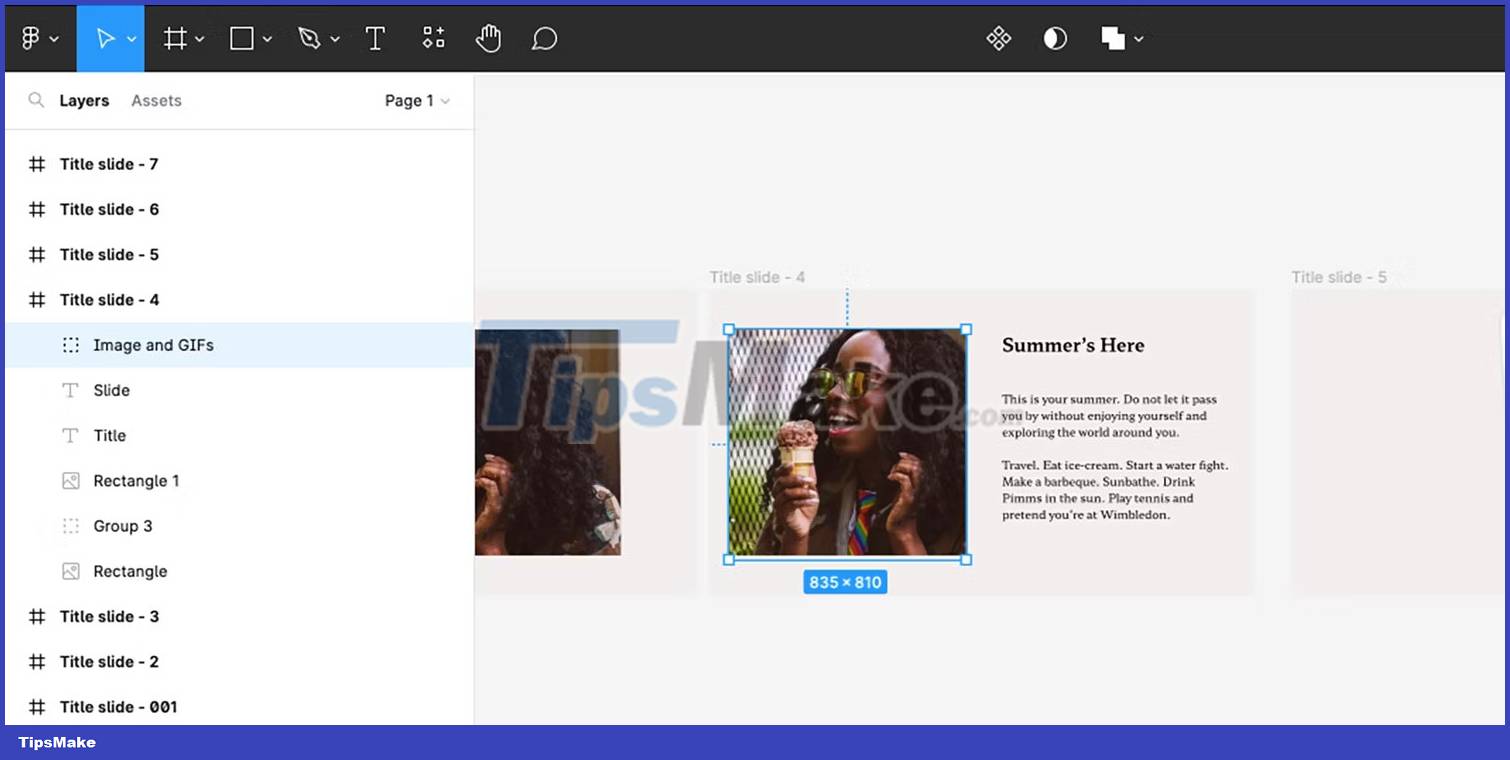This screenshot has width=1510, height=760.
Task: Select the Title layer
Action: (x=110, y=435)
